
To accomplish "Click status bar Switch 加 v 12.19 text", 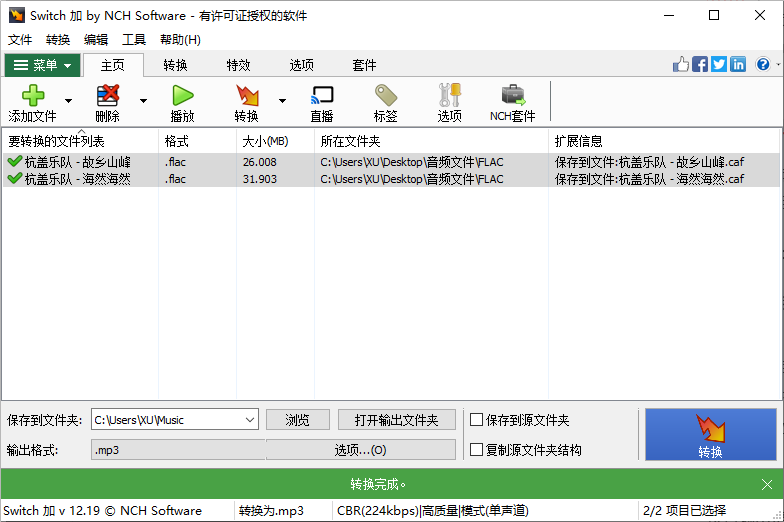I will click(102, 510).
